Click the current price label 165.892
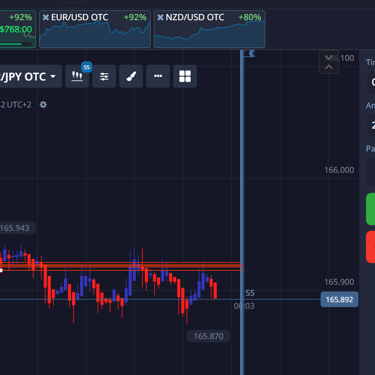 [x=339, y=299]
